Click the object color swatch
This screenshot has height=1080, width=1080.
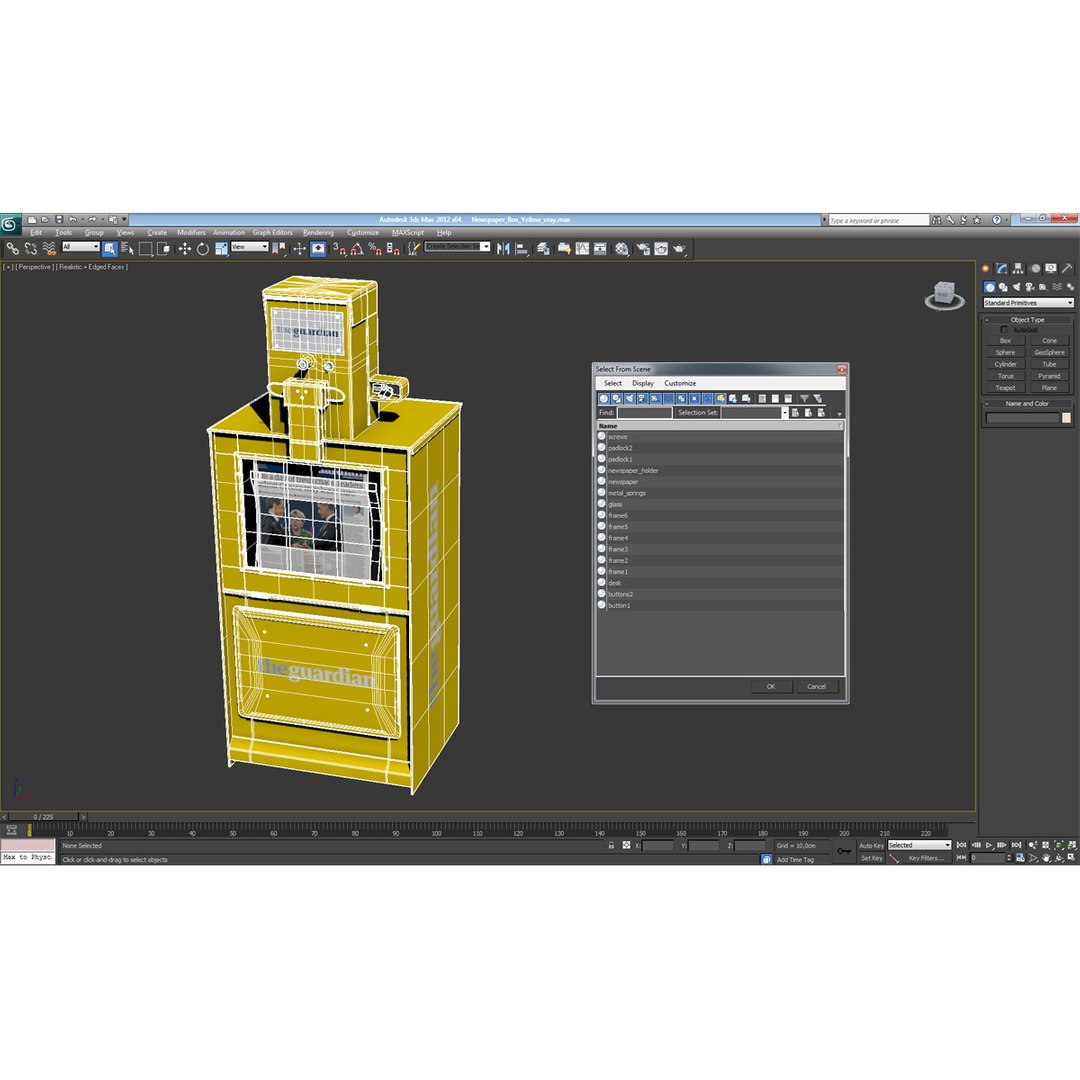(1066, 417)
